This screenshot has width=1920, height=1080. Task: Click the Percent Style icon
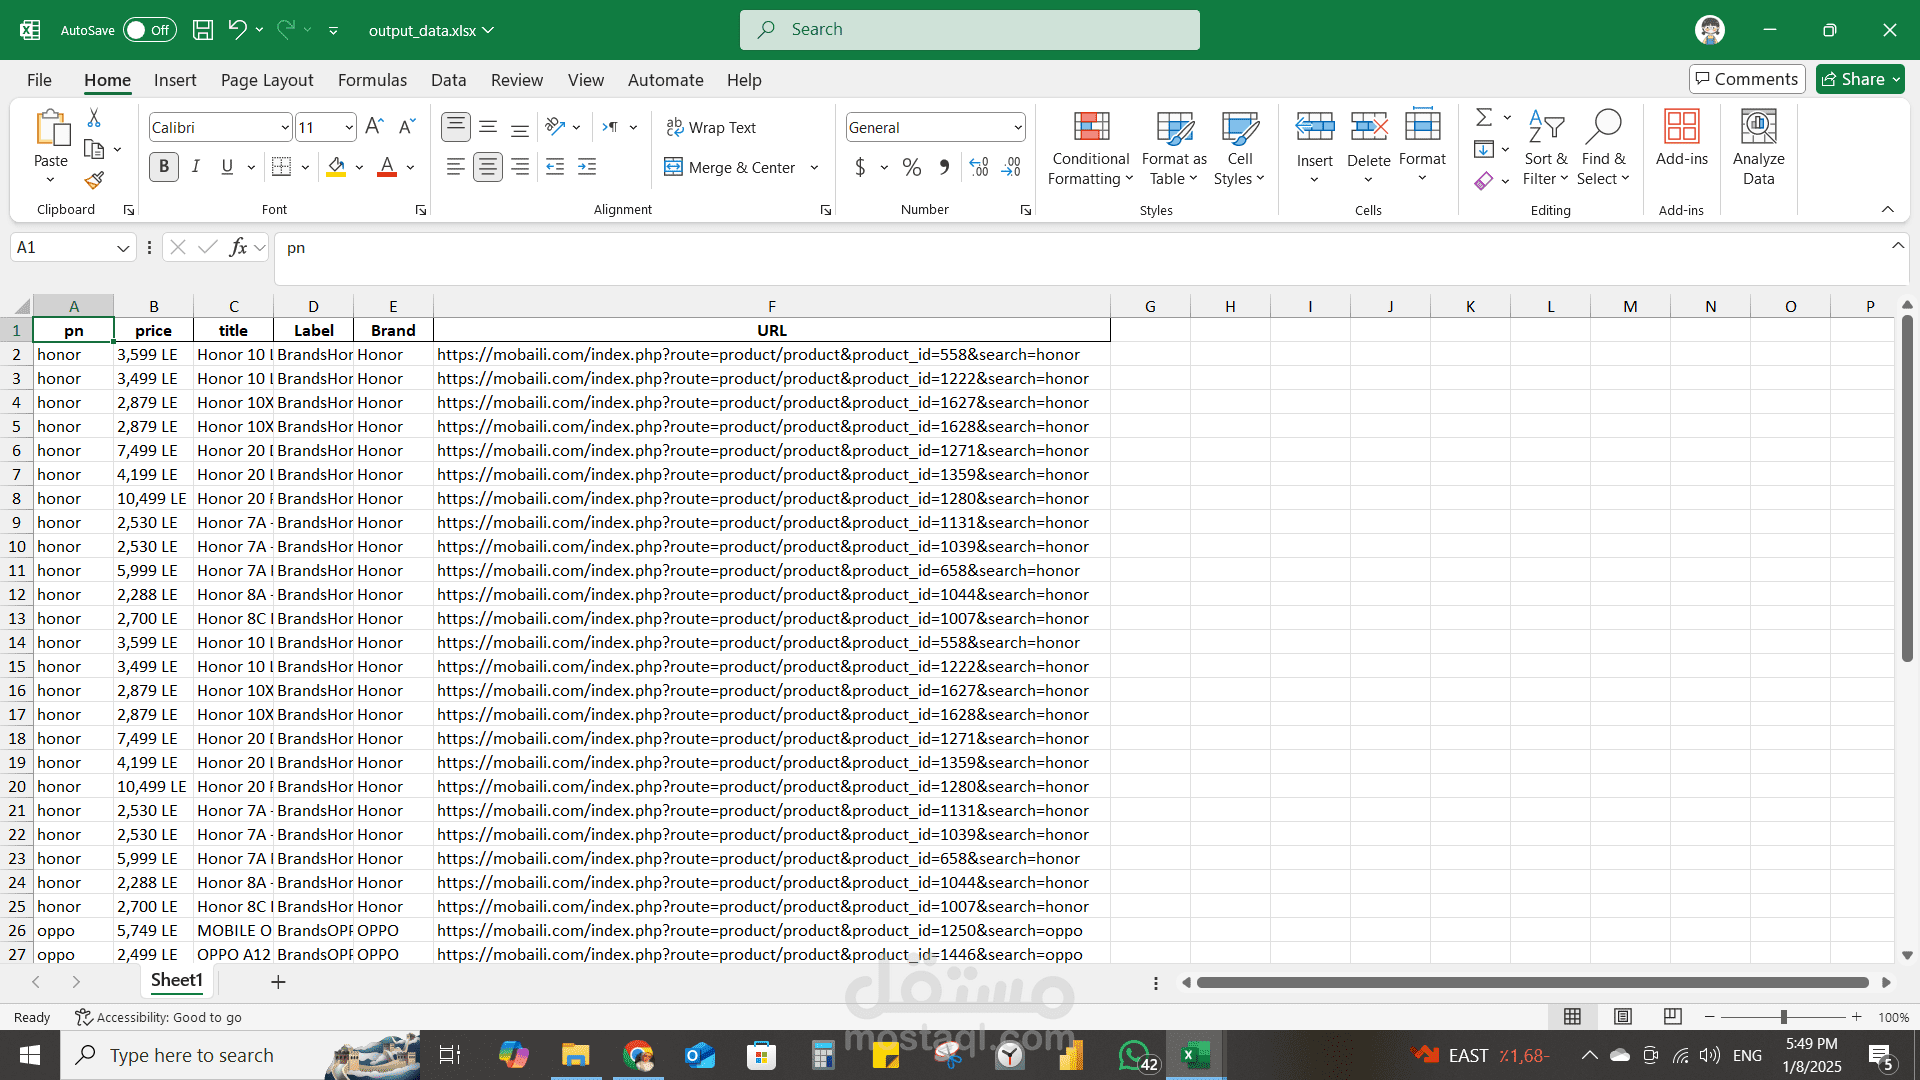click(x=911, y=167)
